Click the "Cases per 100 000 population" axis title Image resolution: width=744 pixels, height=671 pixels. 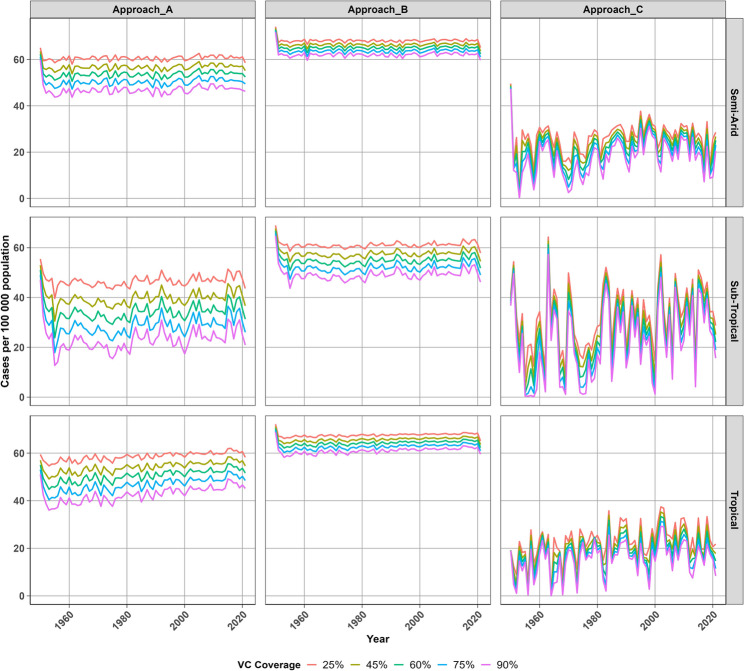[5, 311]
